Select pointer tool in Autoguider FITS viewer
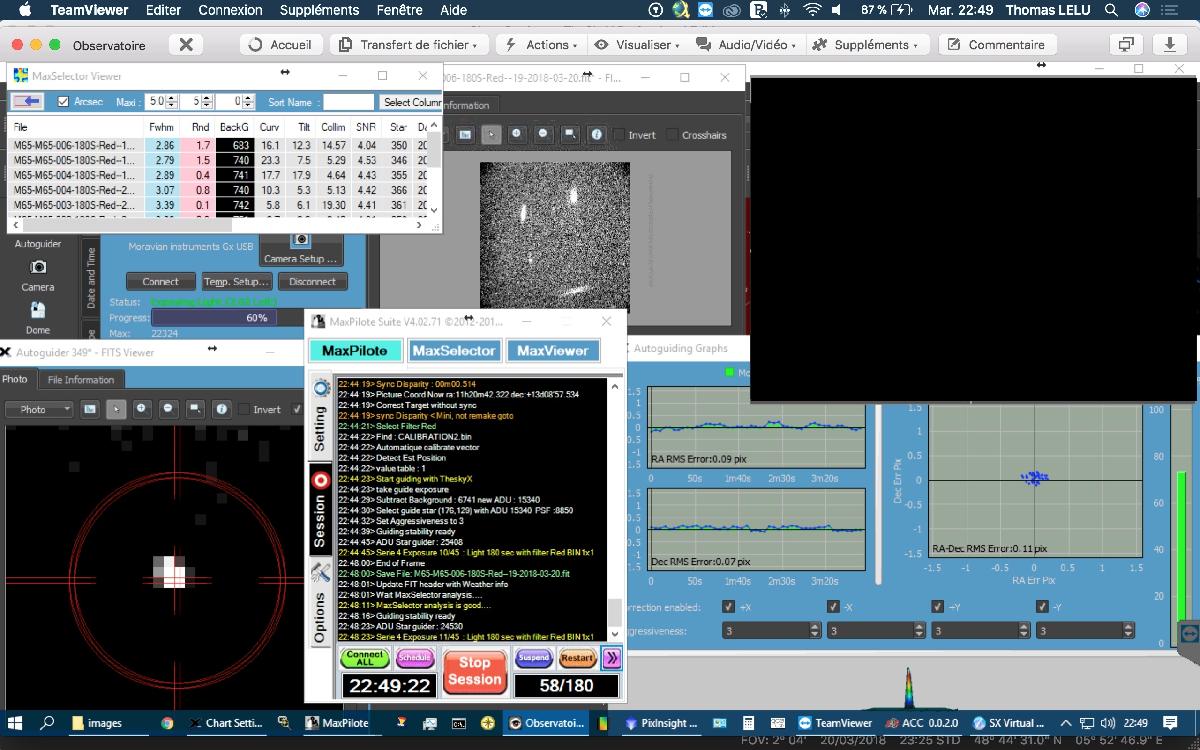Image resolution: width=1200 pixels, height=750 pixels. click(x=116, y=409)
